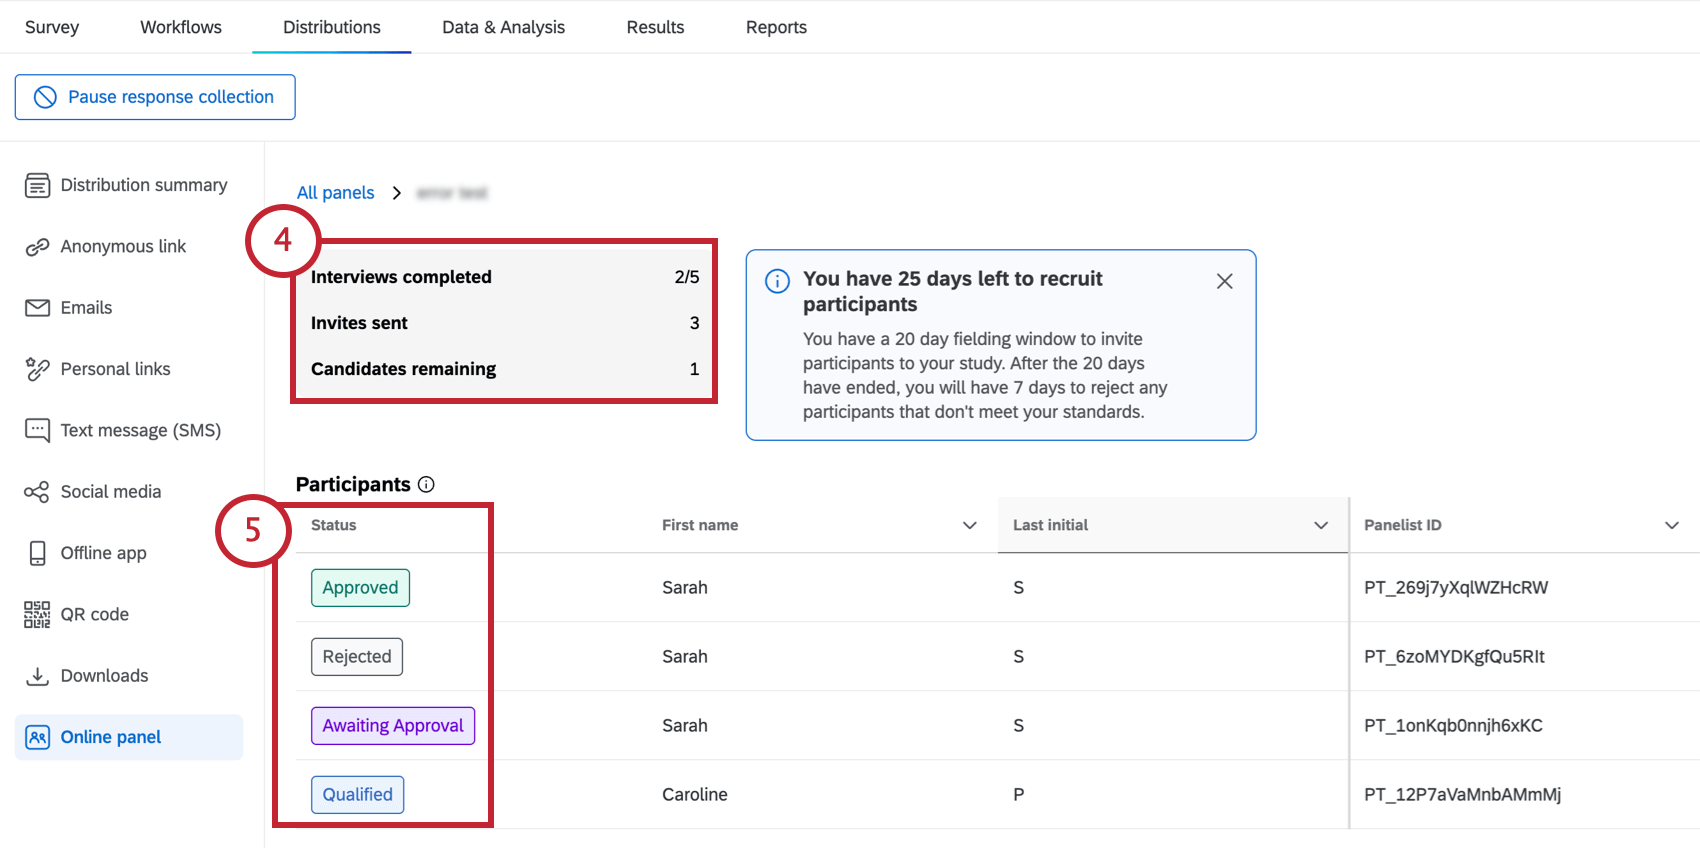Select Online panel in the sidebar
The image size is (1700, 848).
tap(111, 737)
